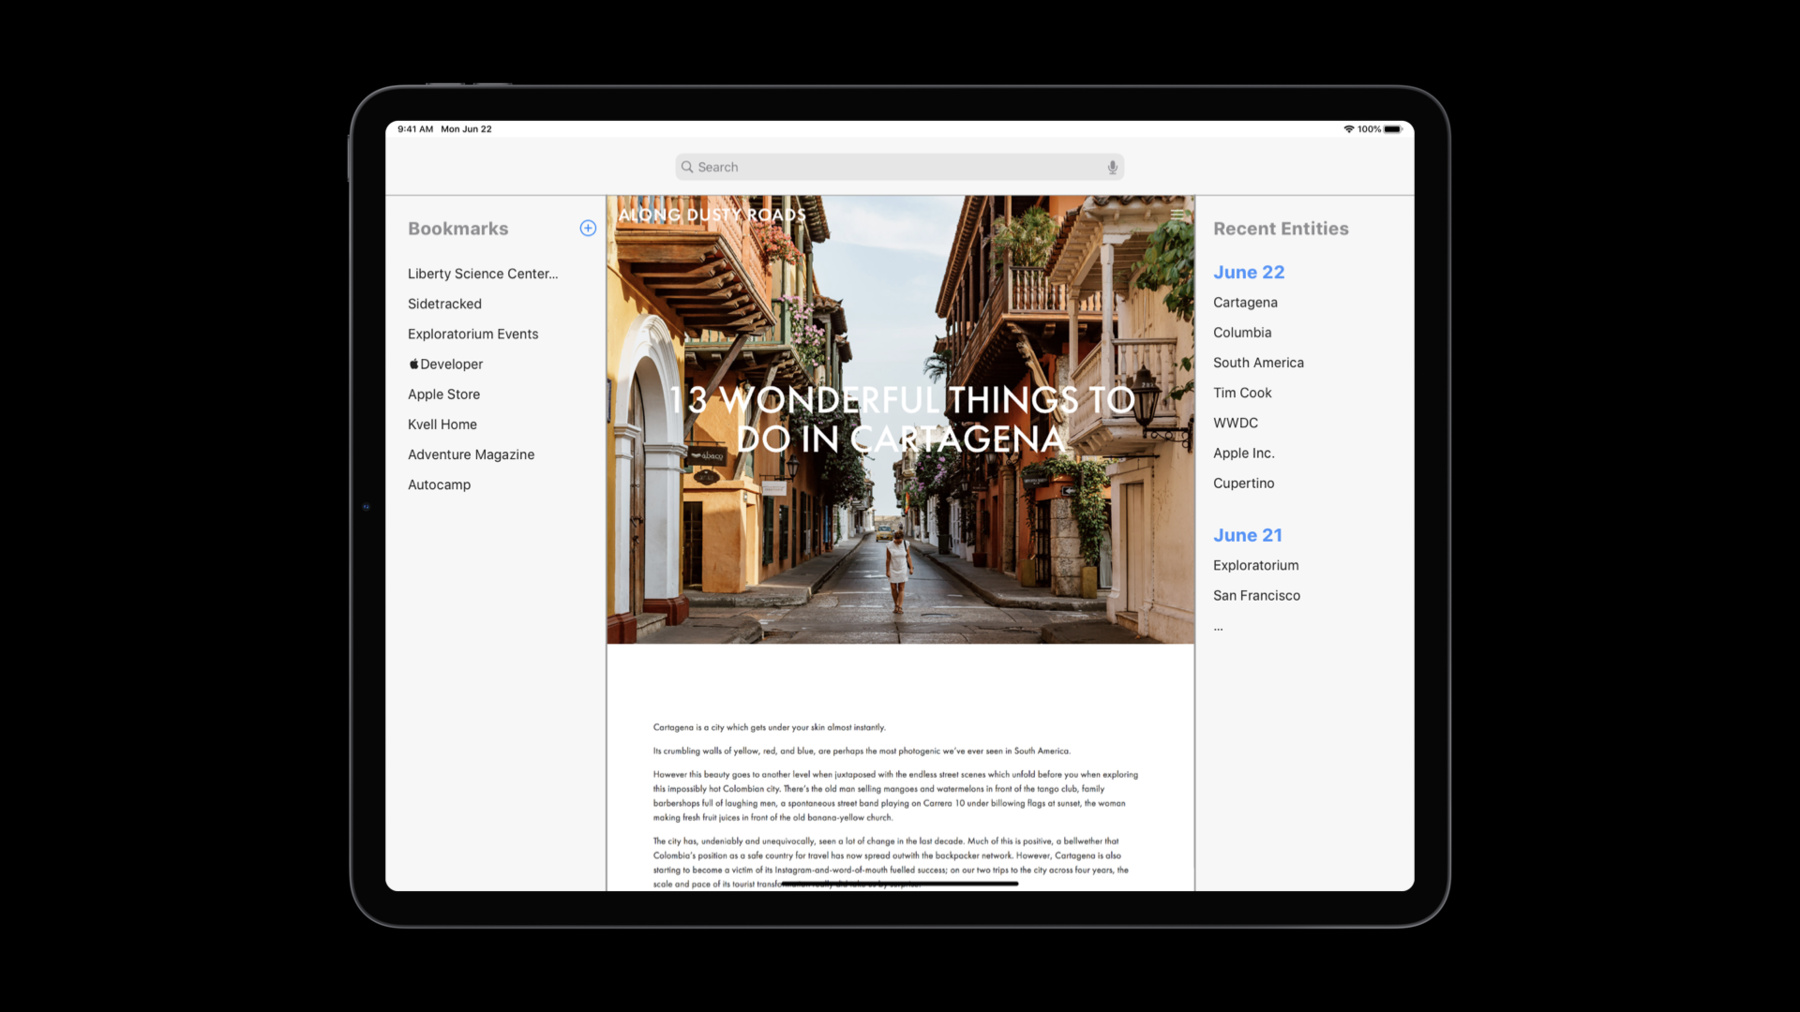The height and width of the screenshot is (1012, 1800).
Task: Select the Columbia entity
Action: pos(1242,332)
